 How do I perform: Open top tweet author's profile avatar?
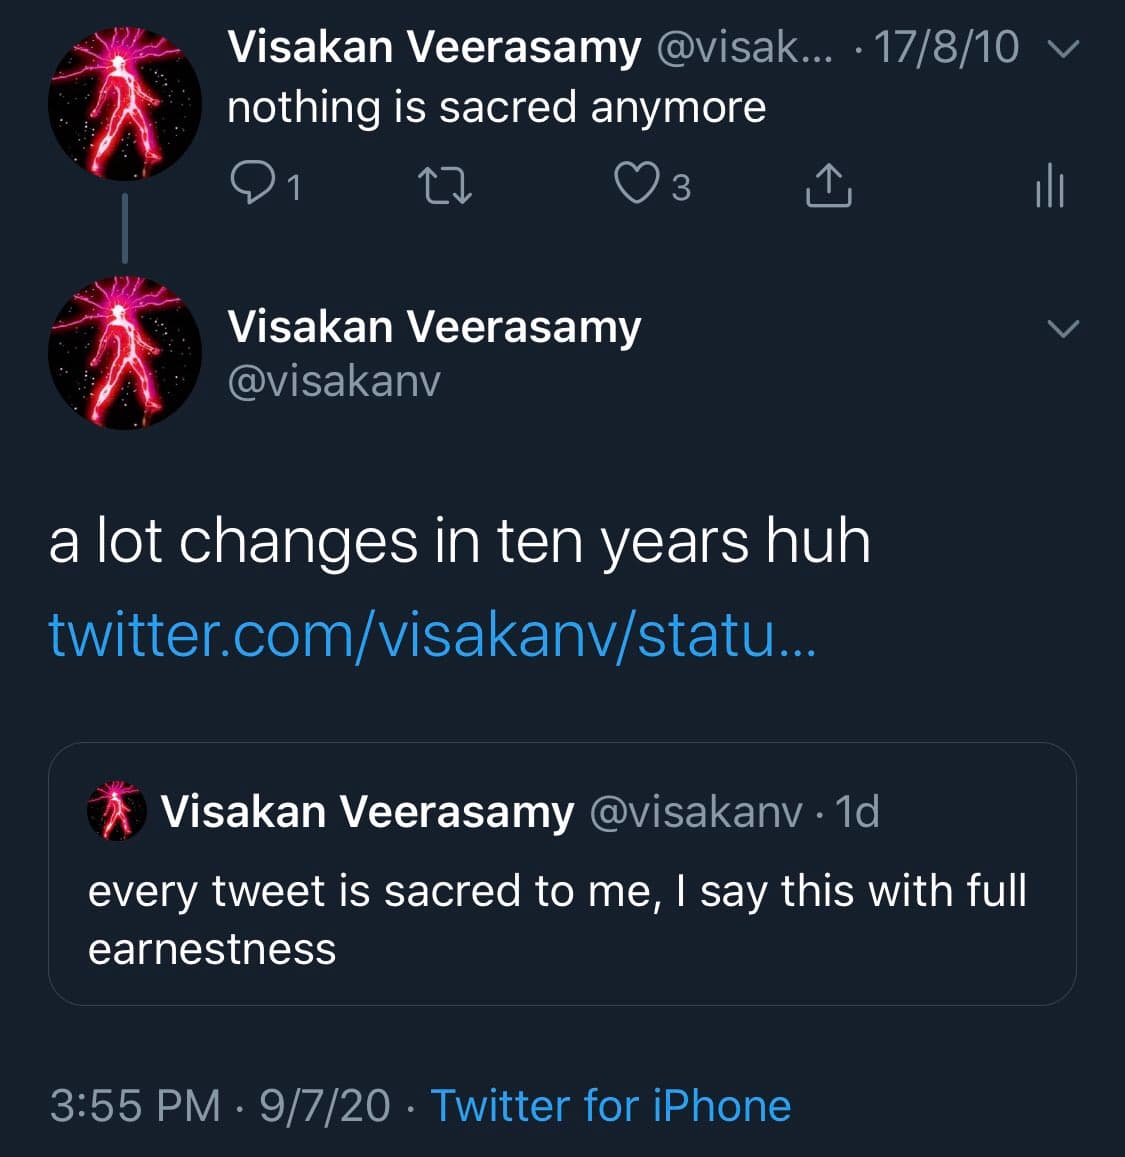[x=124, y=104]
